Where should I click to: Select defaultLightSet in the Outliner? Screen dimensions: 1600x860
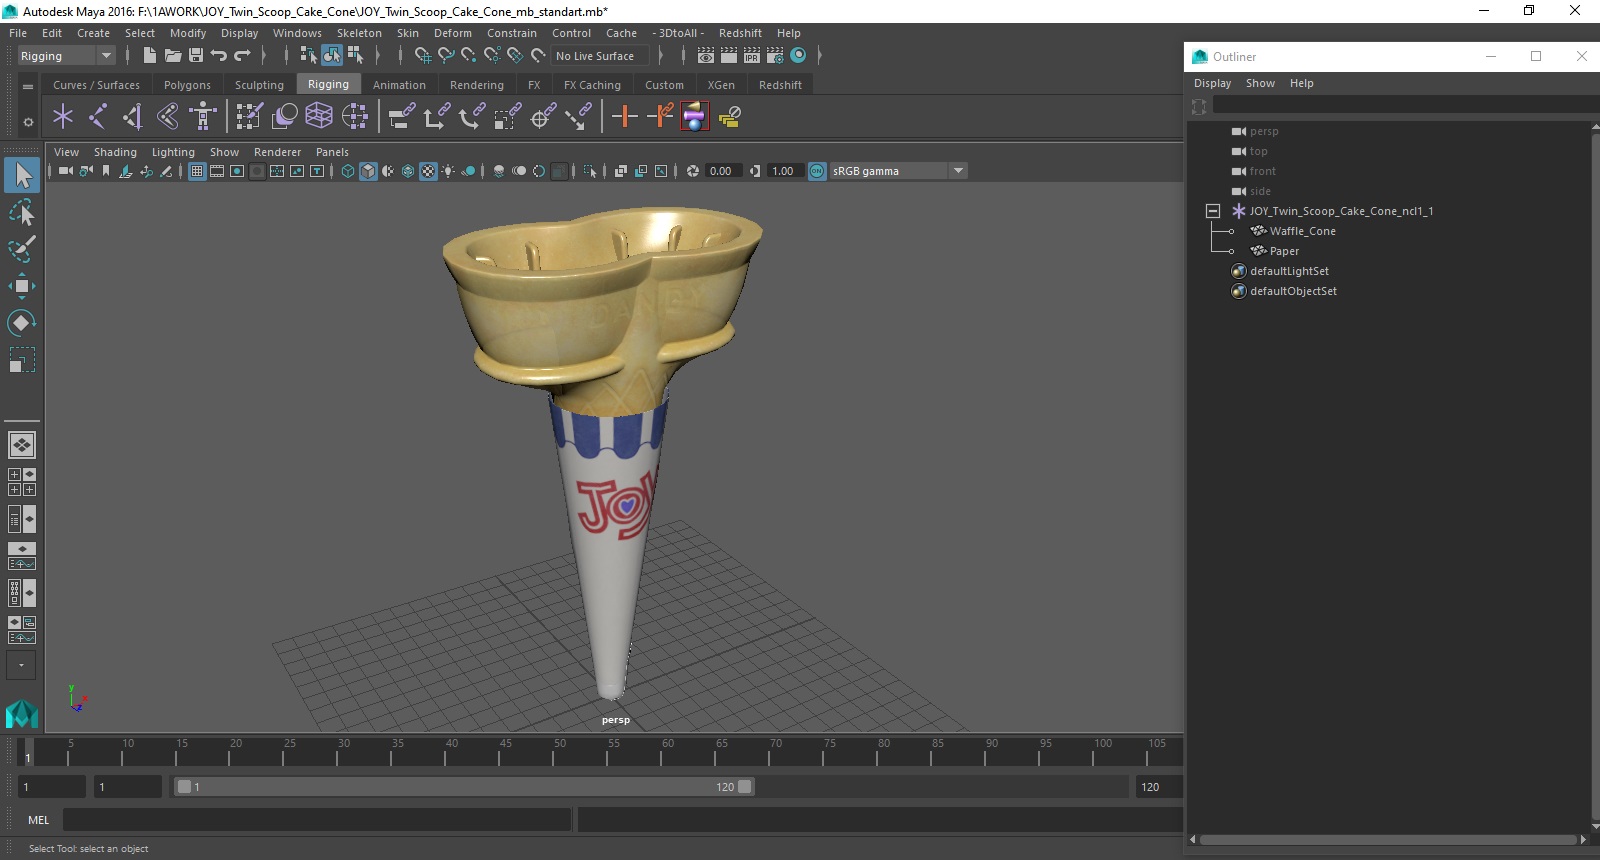pos(1289,271)
